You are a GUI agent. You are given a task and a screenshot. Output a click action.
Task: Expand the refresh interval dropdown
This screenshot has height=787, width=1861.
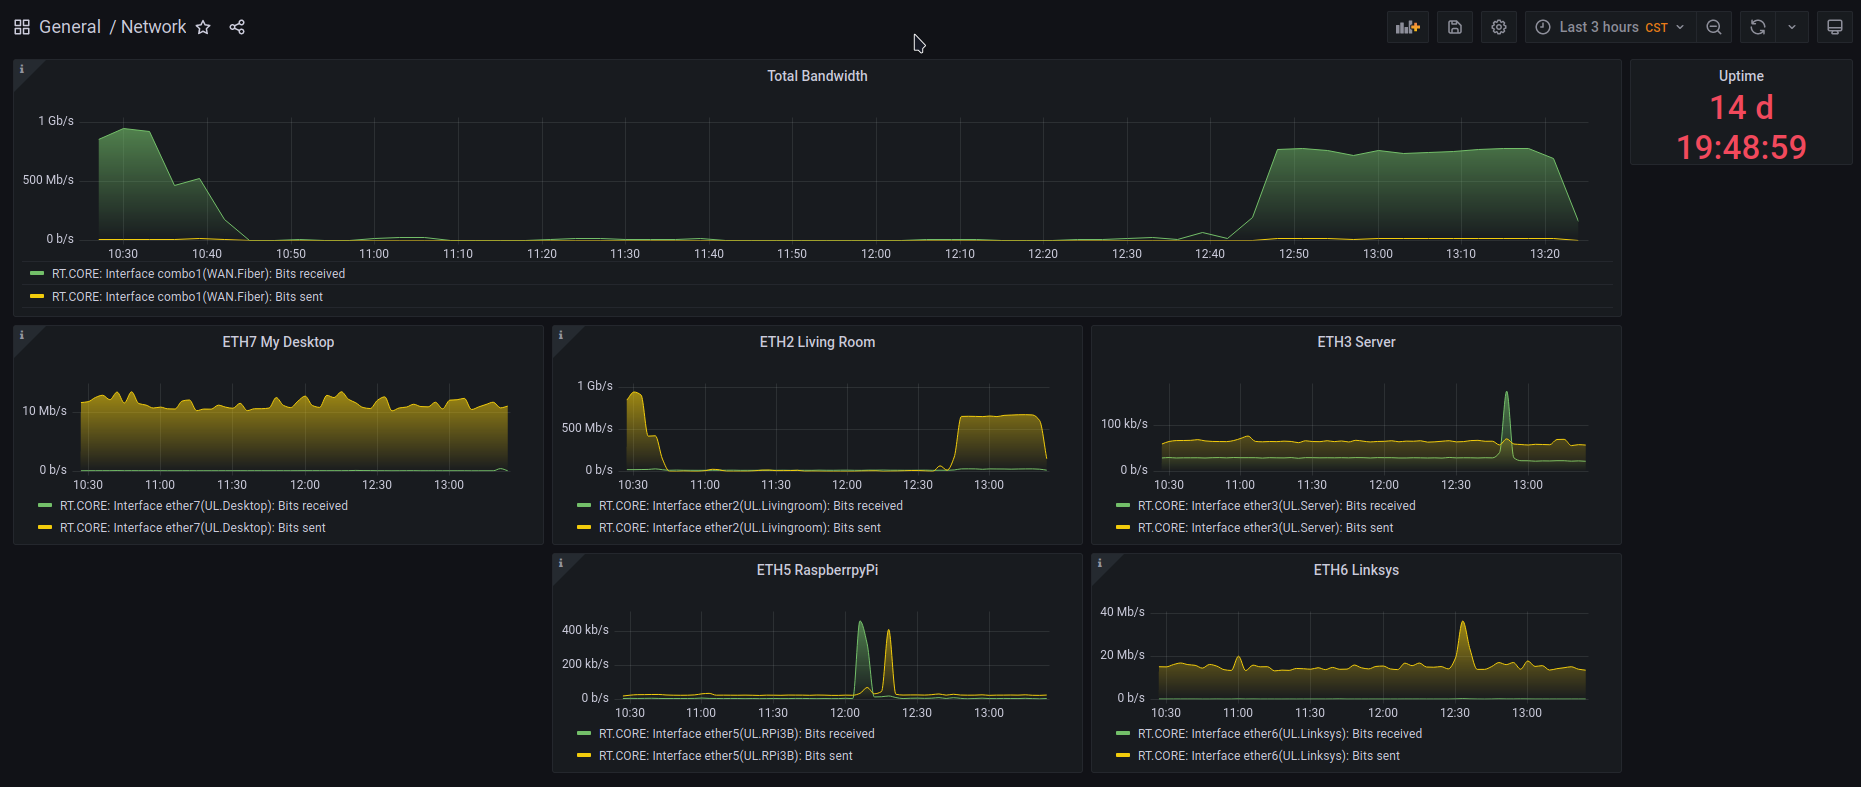(1792, 27)
